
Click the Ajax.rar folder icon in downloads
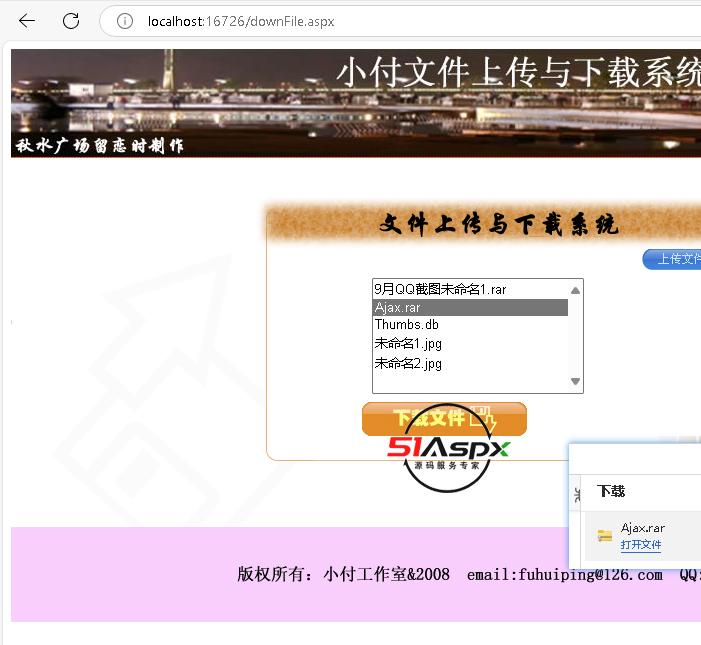(x=605, y=536)
